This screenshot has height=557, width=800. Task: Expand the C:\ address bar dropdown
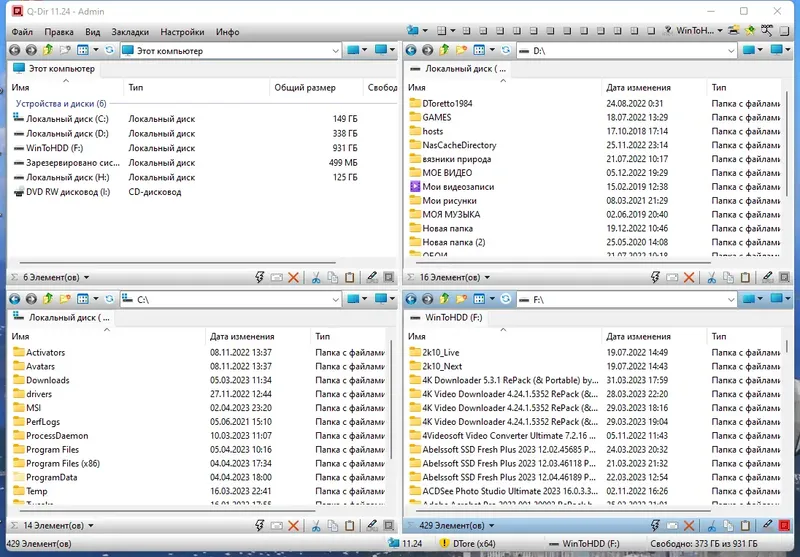coord(335,299)
